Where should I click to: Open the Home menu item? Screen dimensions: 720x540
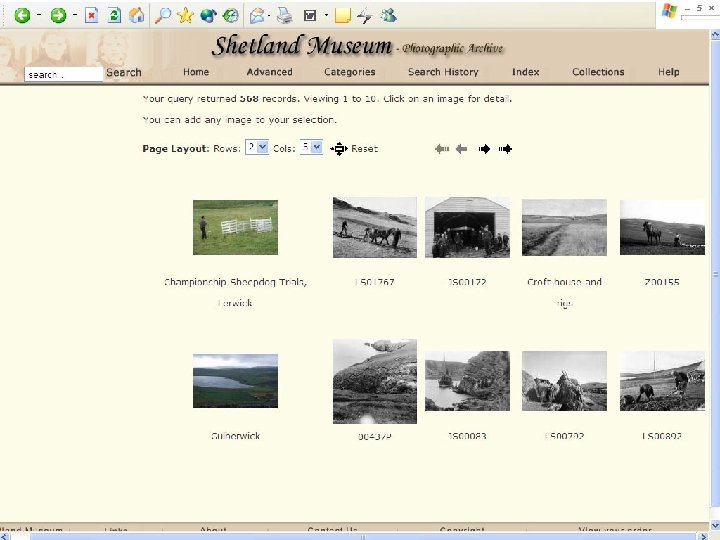(196, 72)
